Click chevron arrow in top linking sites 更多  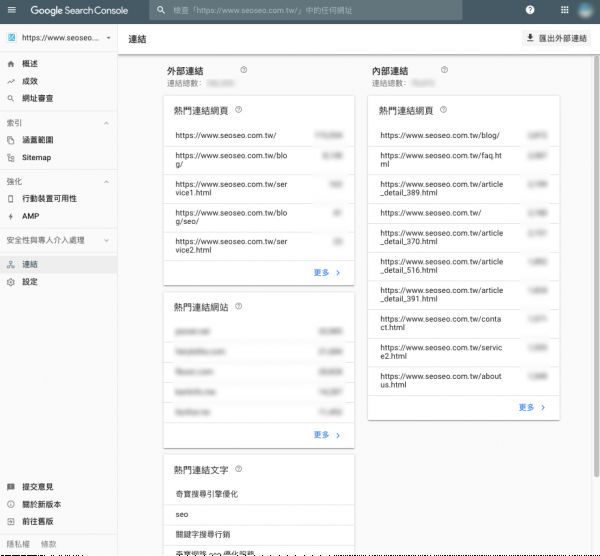click(x=338, y=435)
